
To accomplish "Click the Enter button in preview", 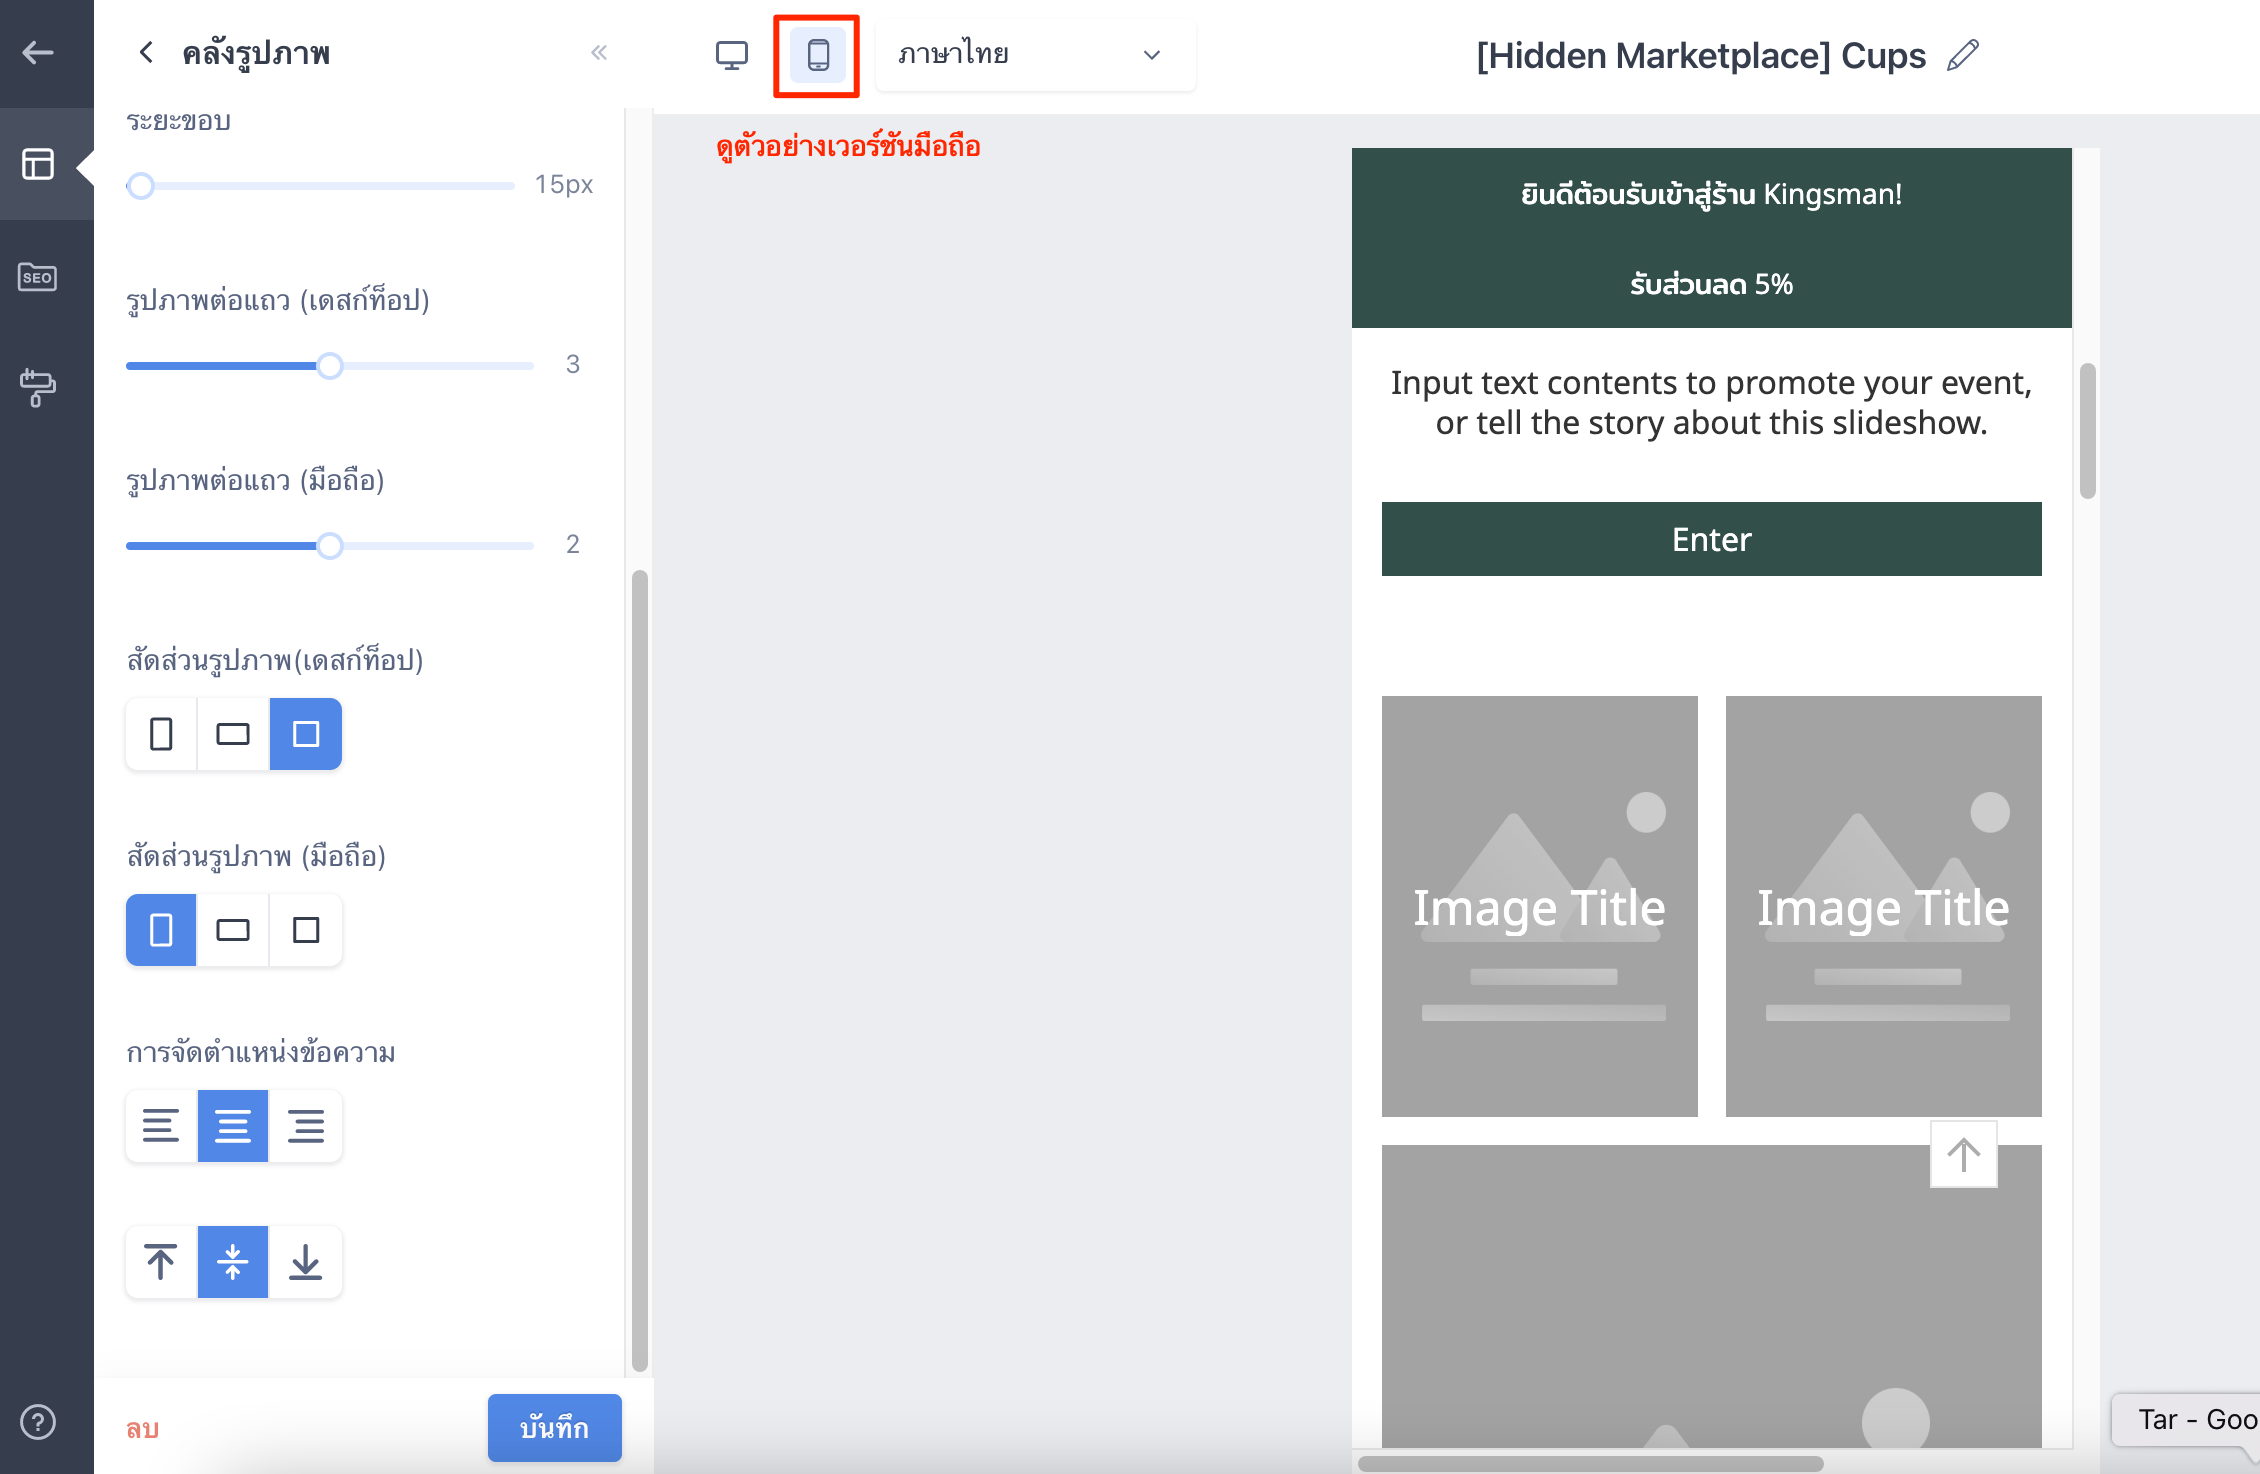I will [x=1712, y=539].
